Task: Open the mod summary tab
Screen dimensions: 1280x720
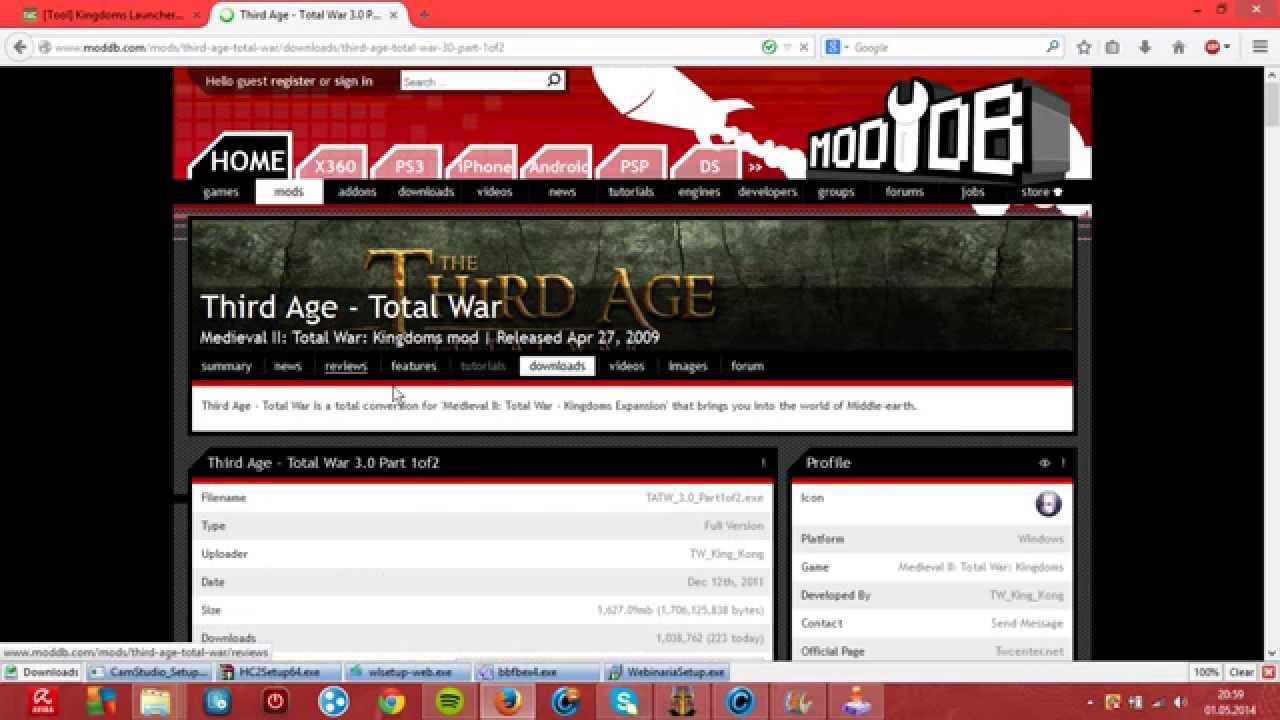Action: pos(226,366)
